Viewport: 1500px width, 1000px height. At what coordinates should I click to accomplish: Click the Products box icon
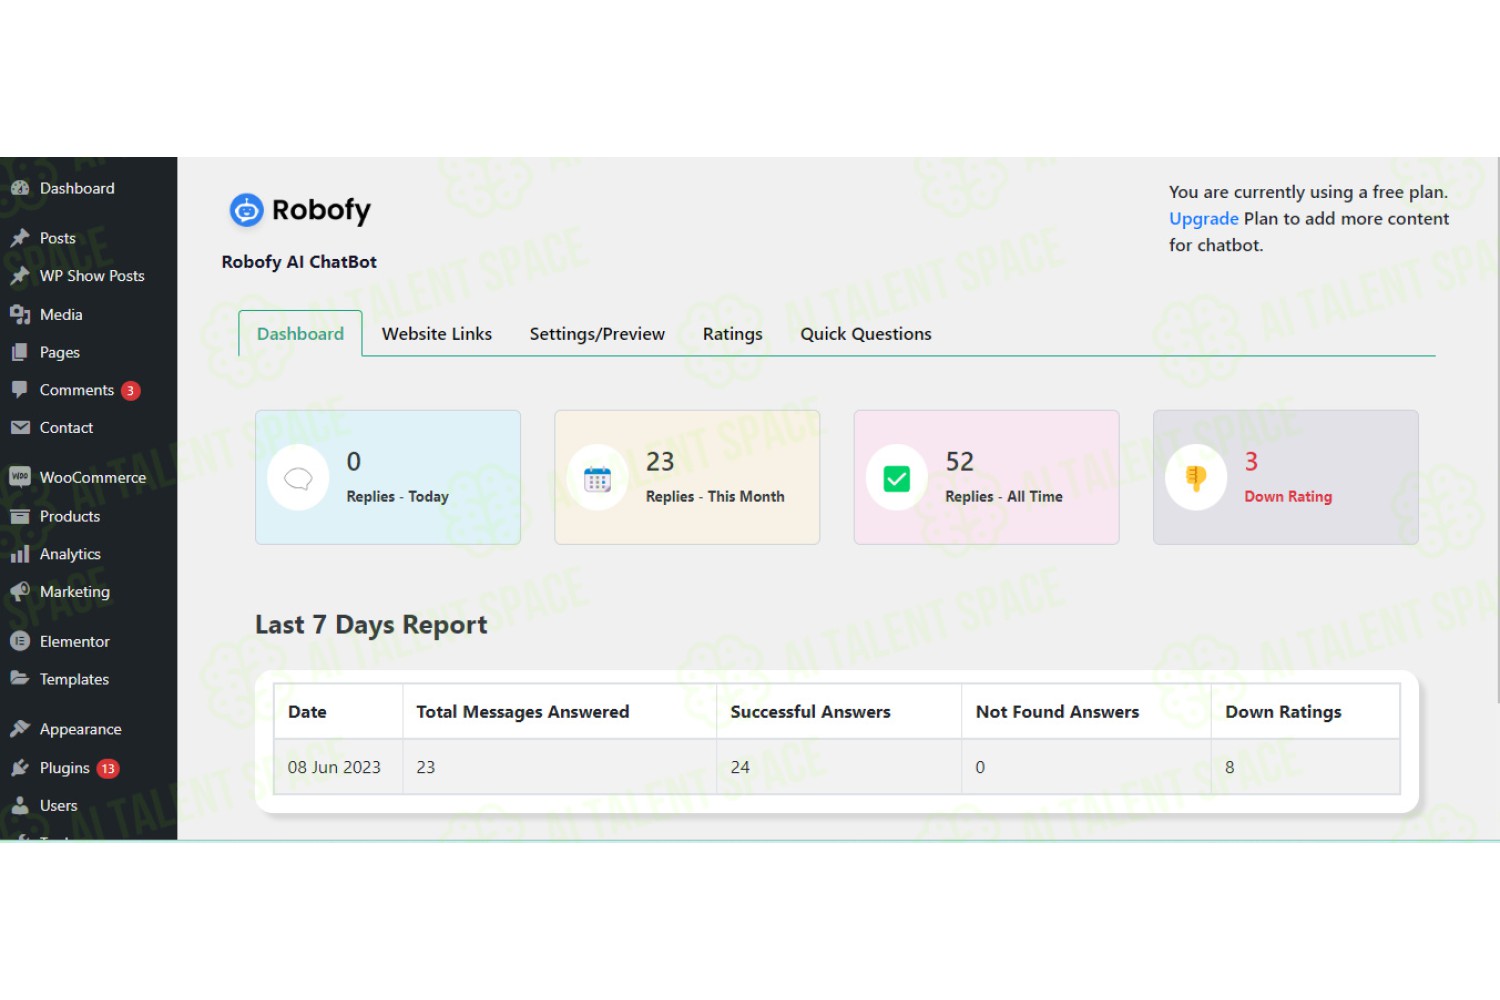20,516
